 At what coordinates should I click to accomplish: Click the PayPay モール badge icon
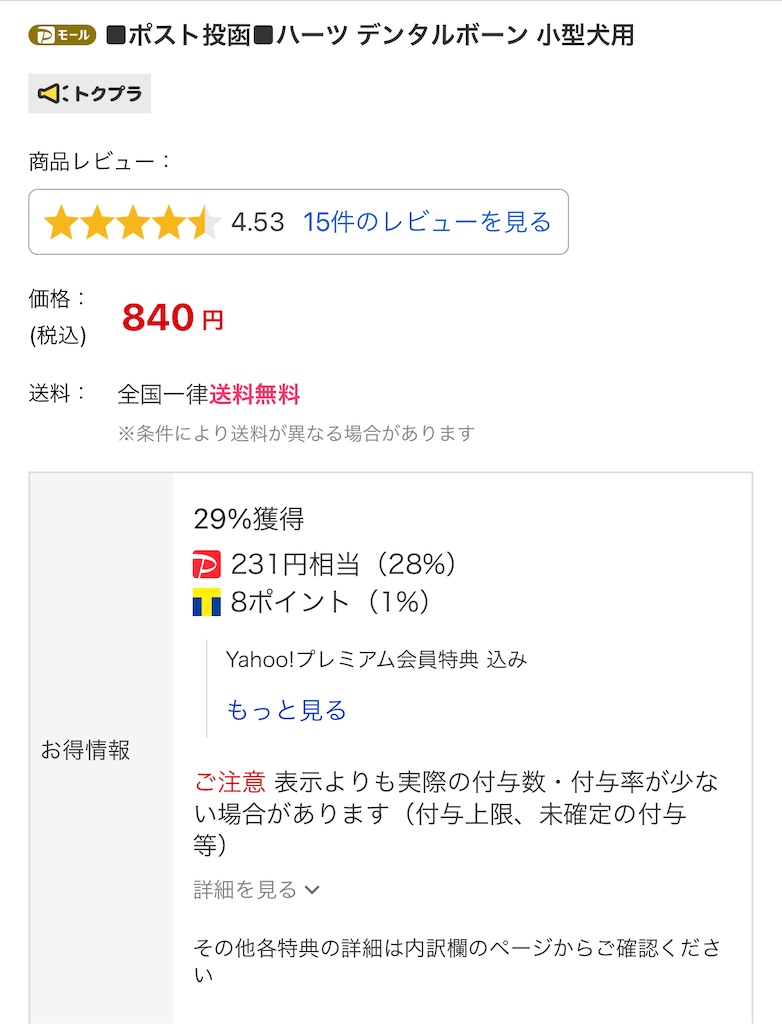tap(62, 35)
